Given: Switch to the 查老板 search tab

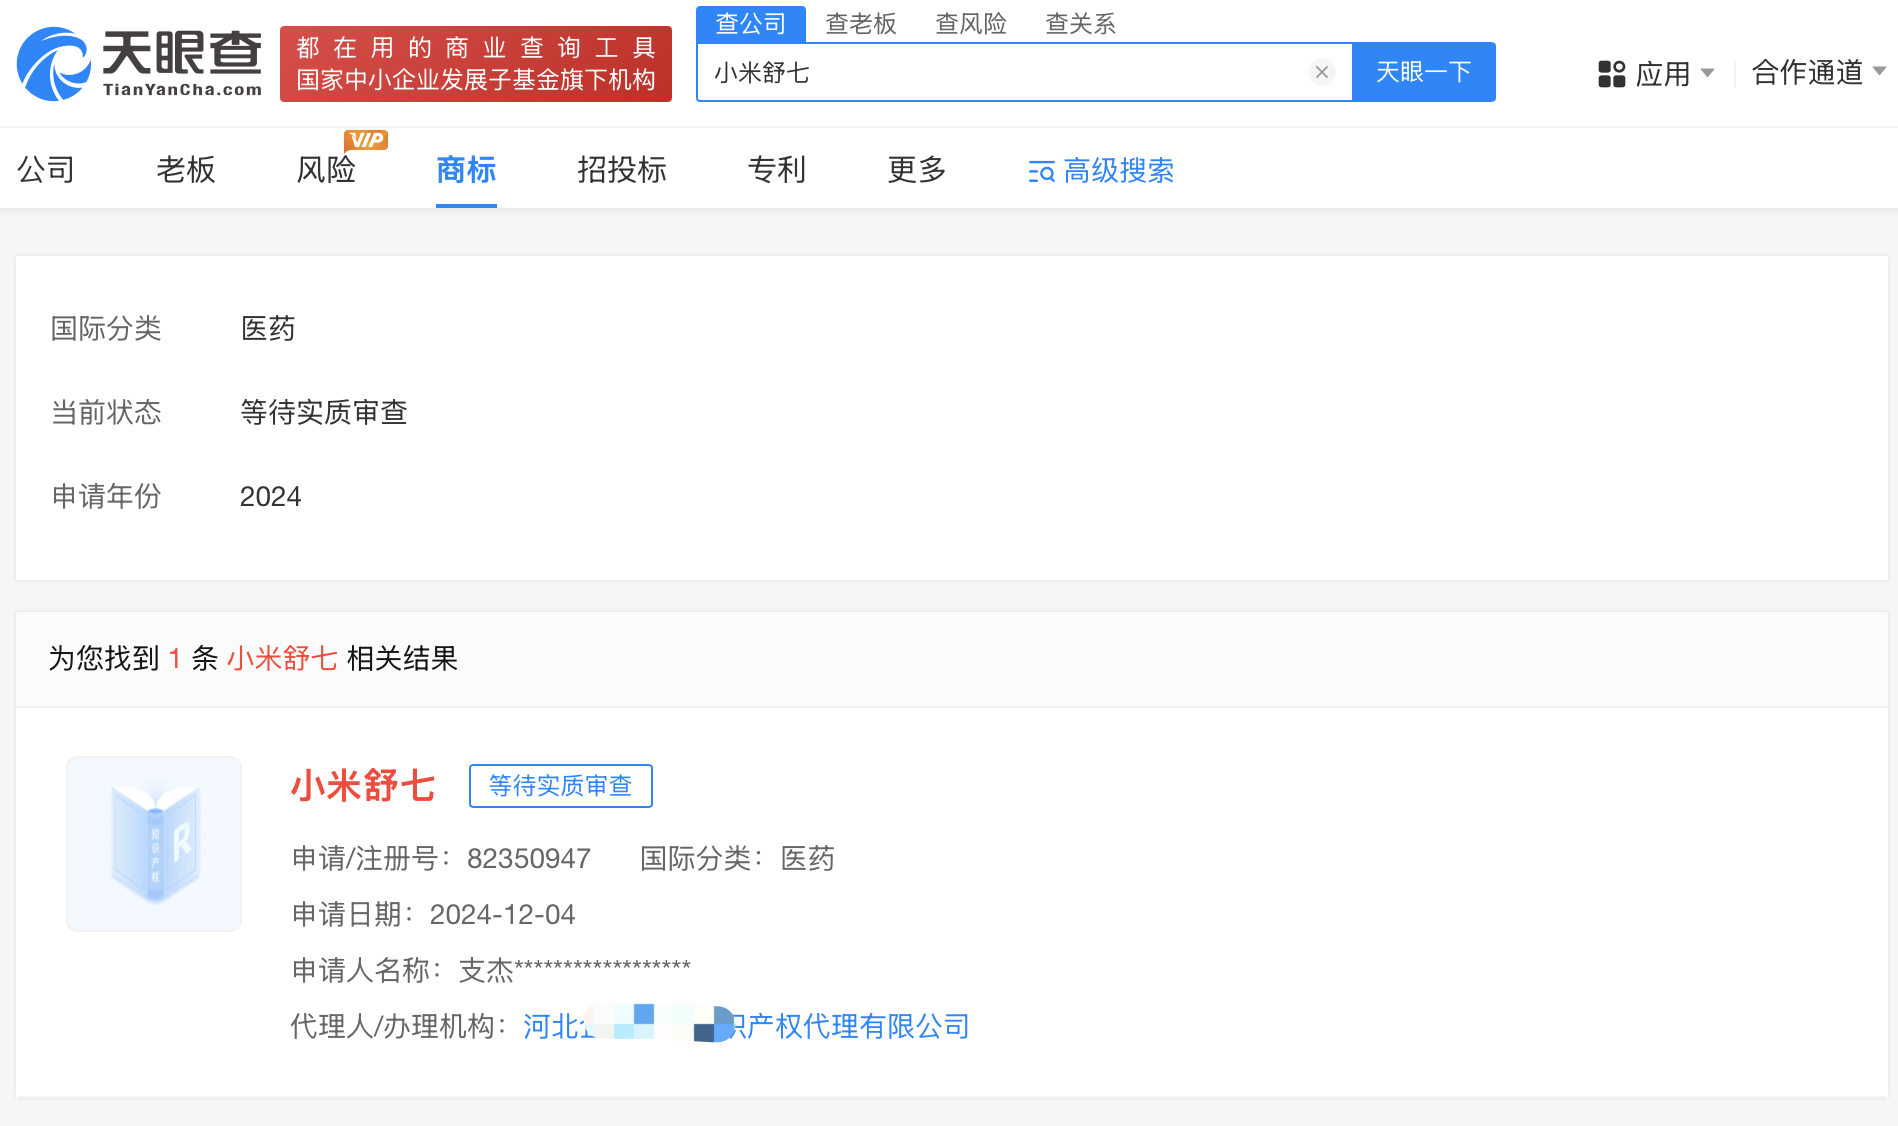Looking at the screenshot, I should [x=861, y=24].
